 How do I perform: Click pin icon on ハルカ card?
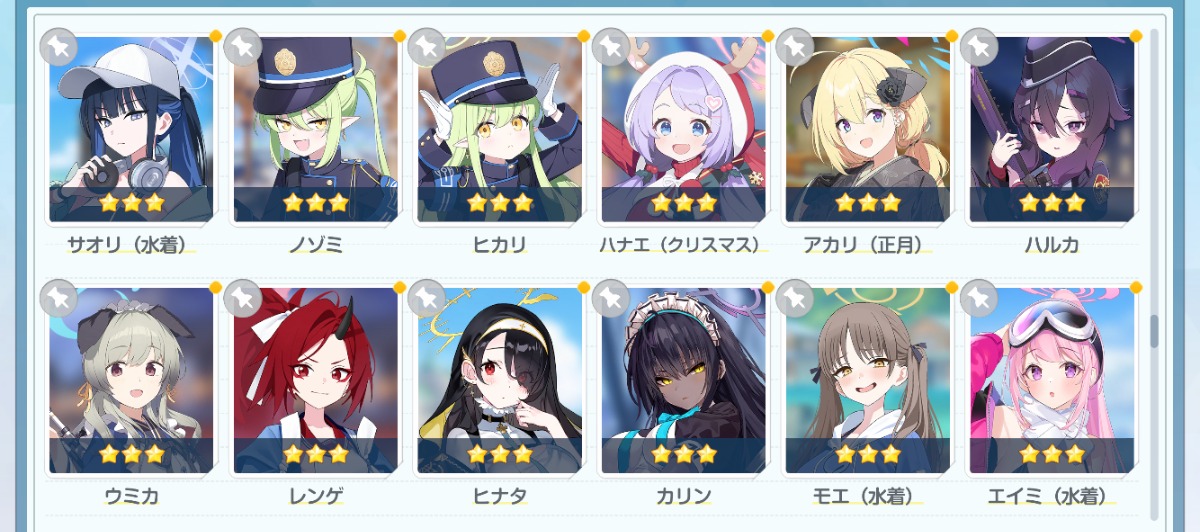pyautogui.click(x=979, y=46)
